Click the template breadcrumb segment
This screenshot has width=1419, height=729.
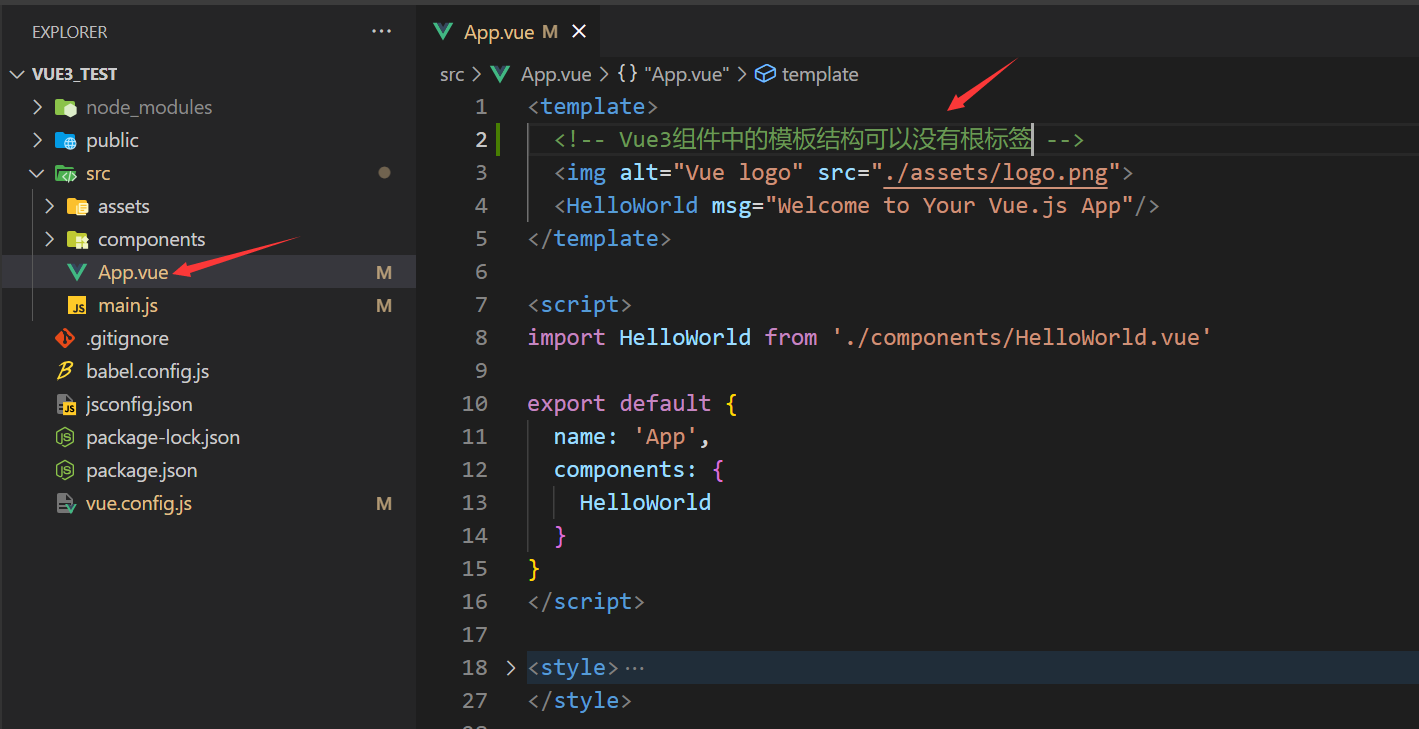pos(820,74)
